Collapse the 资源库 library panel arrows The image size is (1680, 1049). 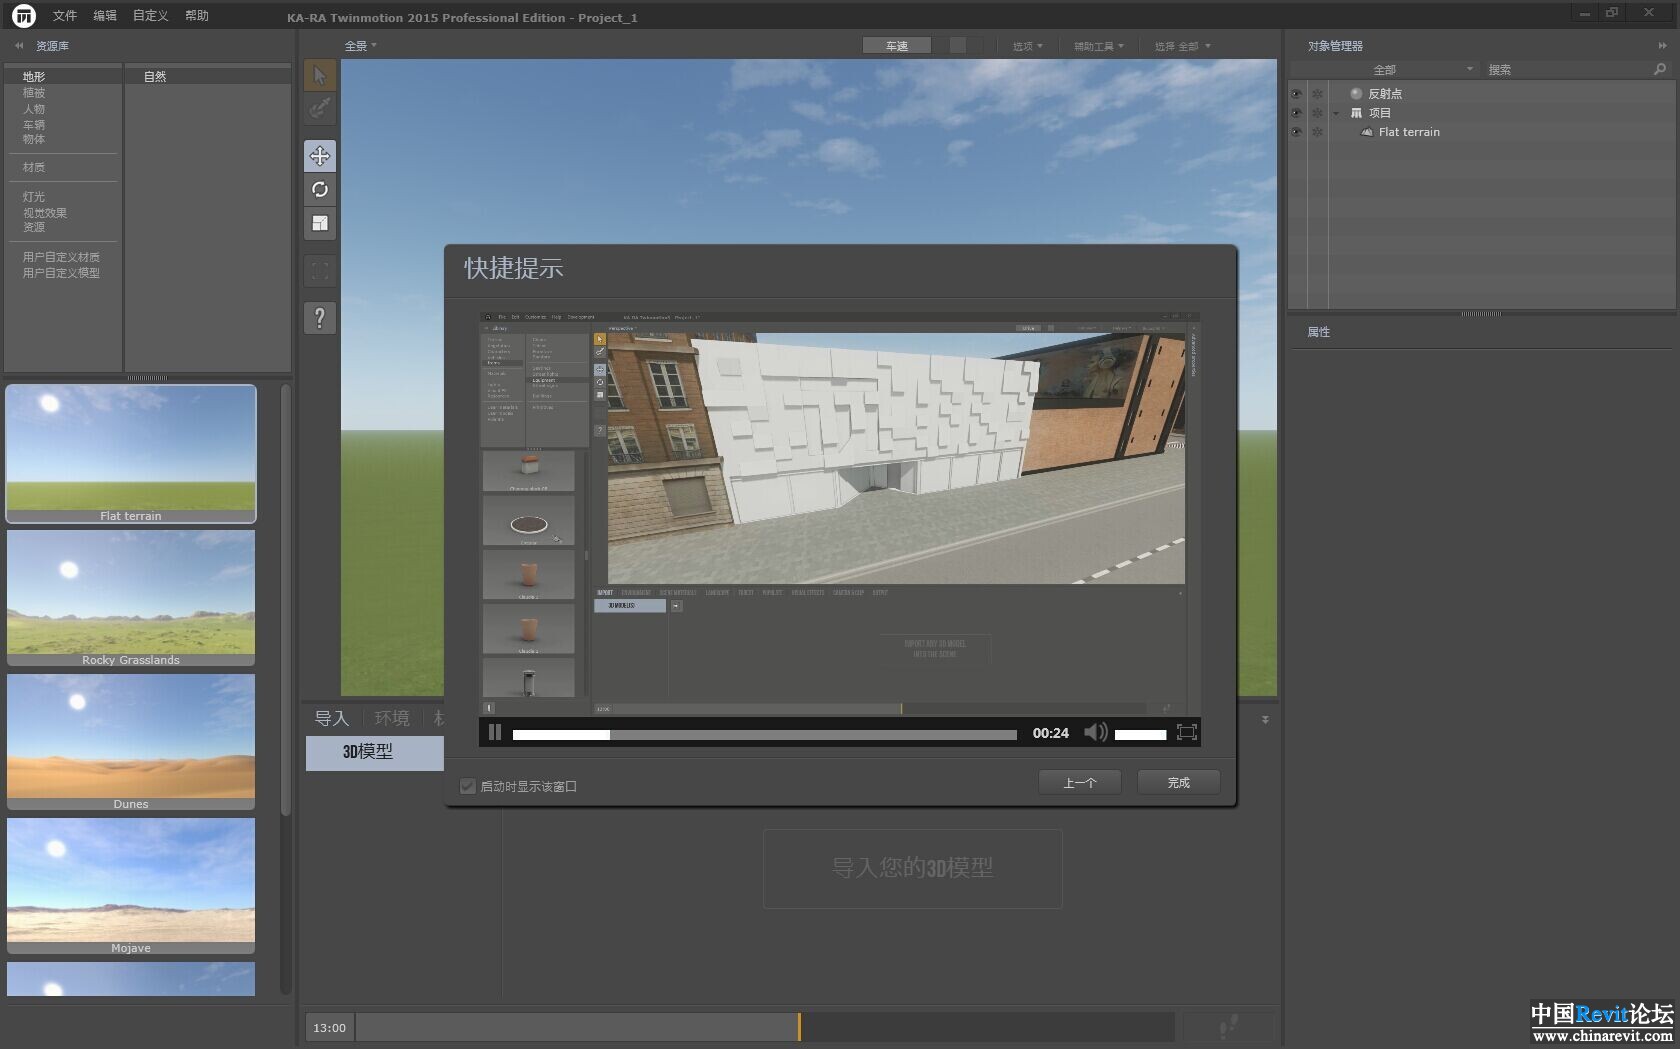(x=18, y=46)
